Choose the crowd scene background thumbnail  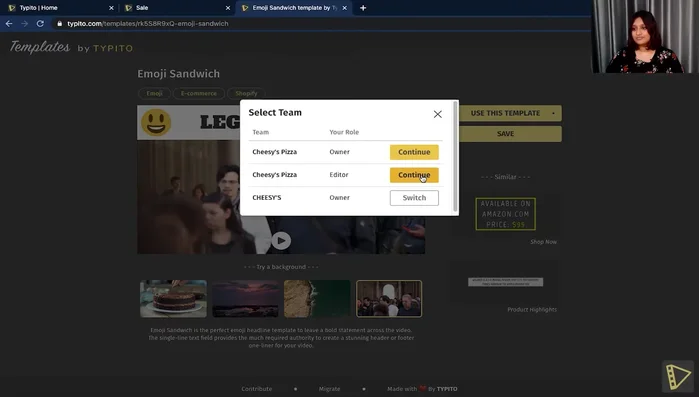(x=389, y=299)
